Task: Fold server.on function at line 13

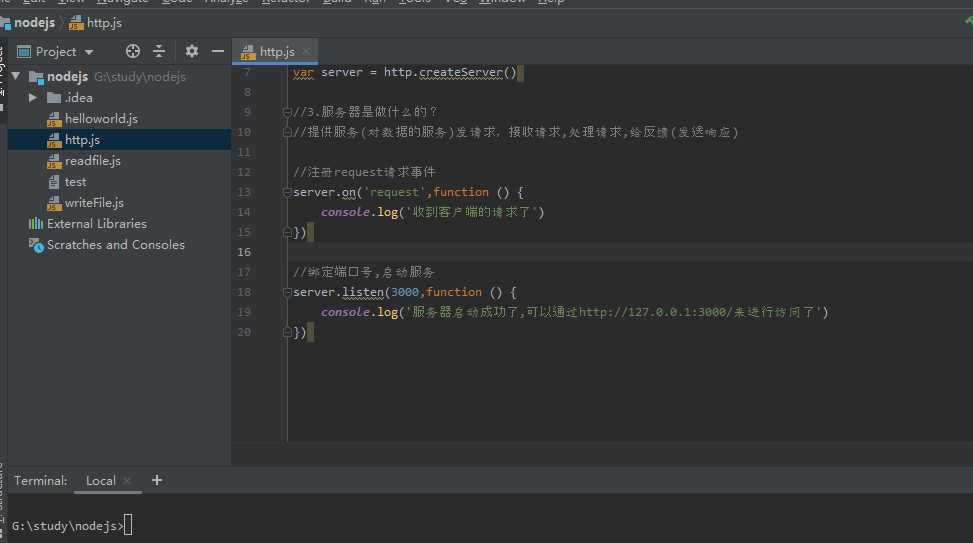Action: (287, 192)
